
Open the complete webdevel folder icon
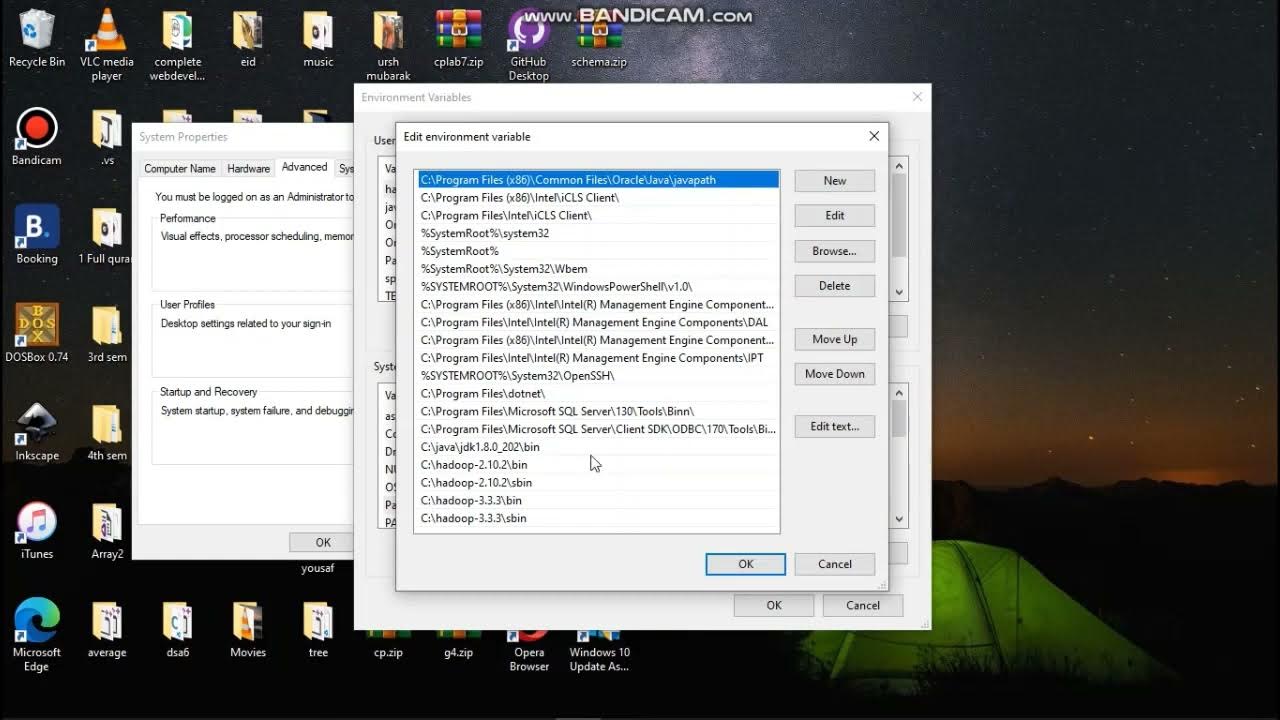[x=177, y=45]
